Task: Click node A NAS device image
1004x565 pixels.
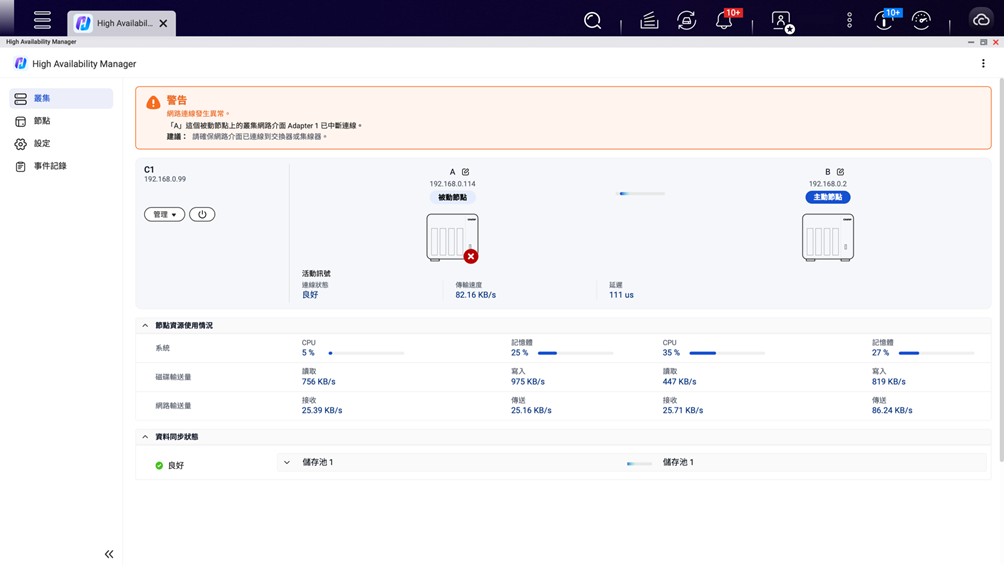Action: 451,237
